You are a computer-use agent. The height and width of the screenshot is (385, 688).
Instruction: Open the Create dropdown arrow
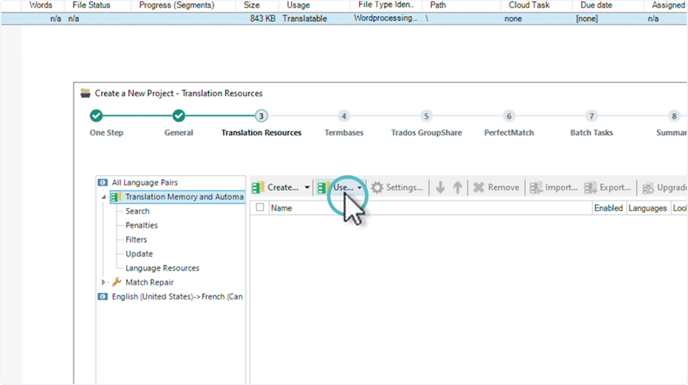307,187
